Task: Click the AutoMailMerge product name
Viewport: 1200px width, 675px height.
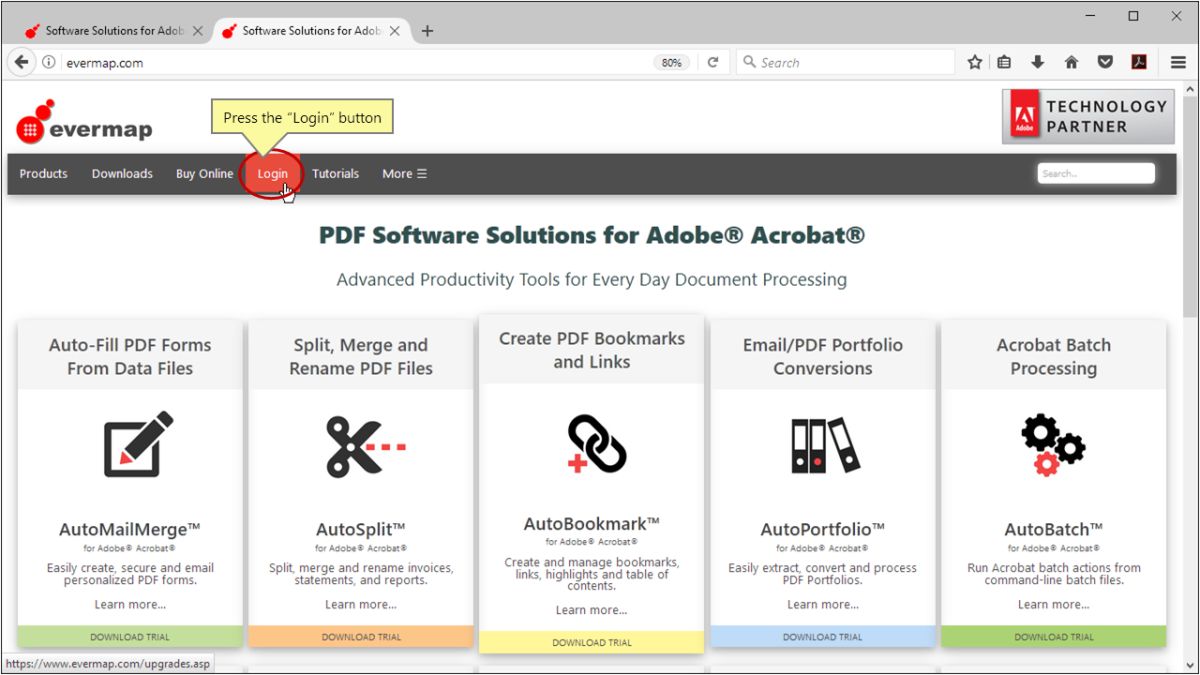Action: point(130,530)
